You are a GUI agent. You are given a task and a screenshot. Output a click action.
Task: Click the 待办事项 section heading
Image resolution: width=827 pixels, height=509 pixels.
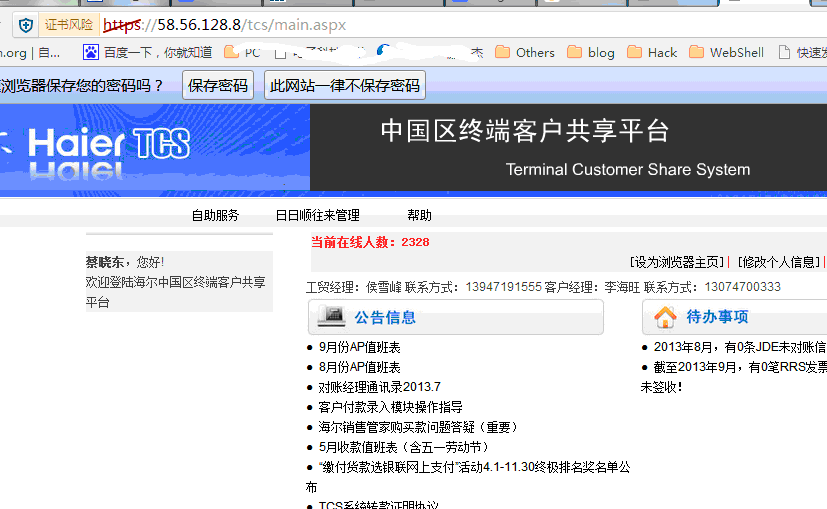pos(717,316)
